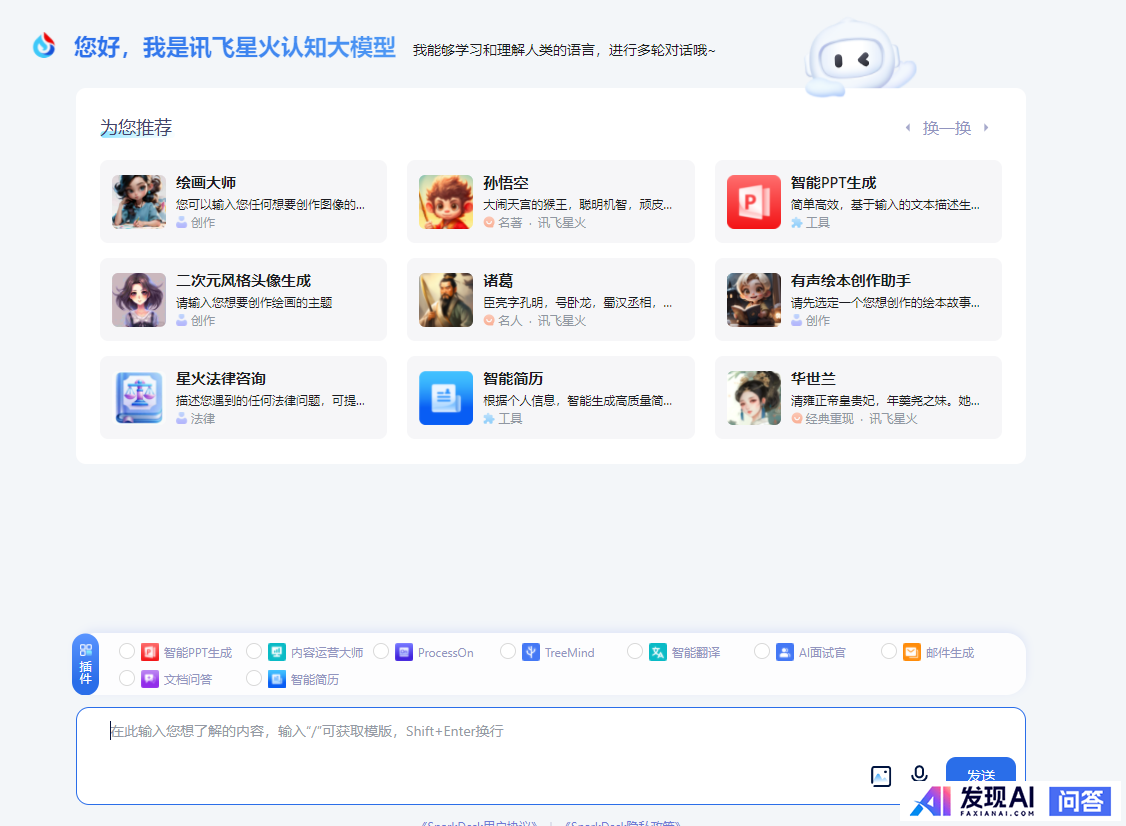Select the 华世兰 character avatar
Image resolution: width=1126 pixels, height=826 pixels.
(x=753, y=398)
